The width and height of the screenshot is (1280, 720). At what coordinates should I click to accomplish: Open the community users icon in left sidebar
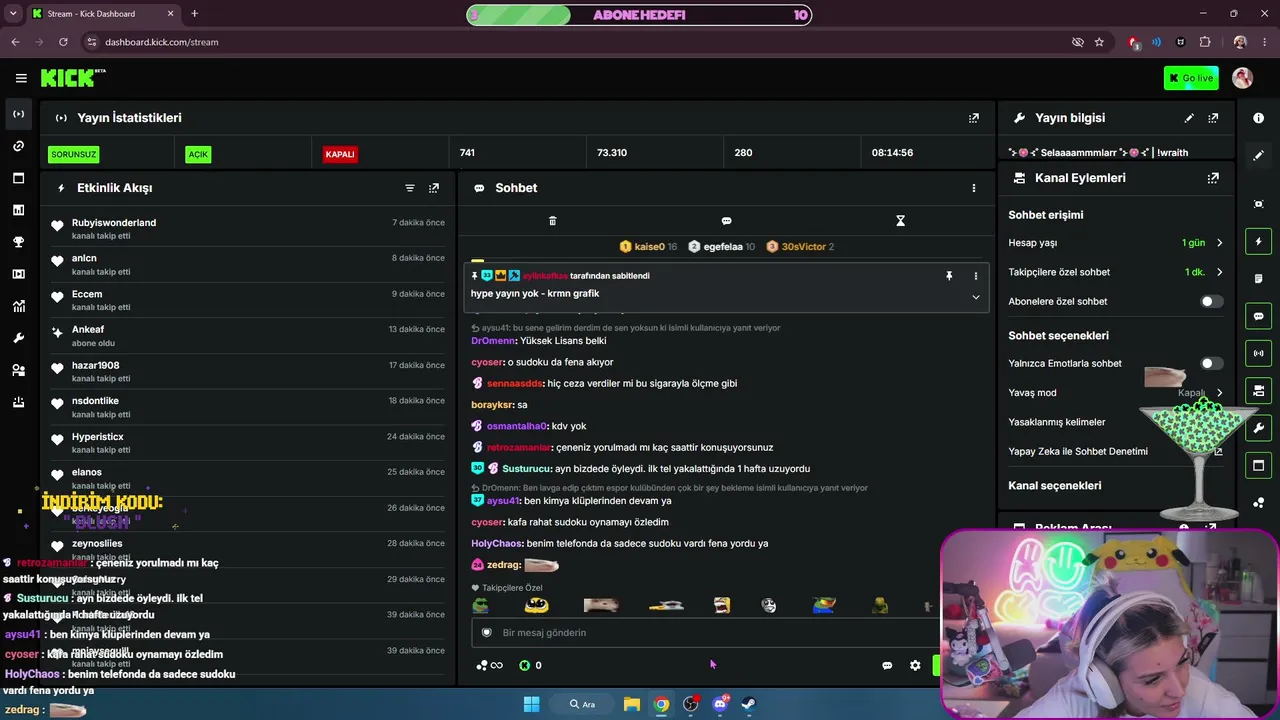[18, 370]
